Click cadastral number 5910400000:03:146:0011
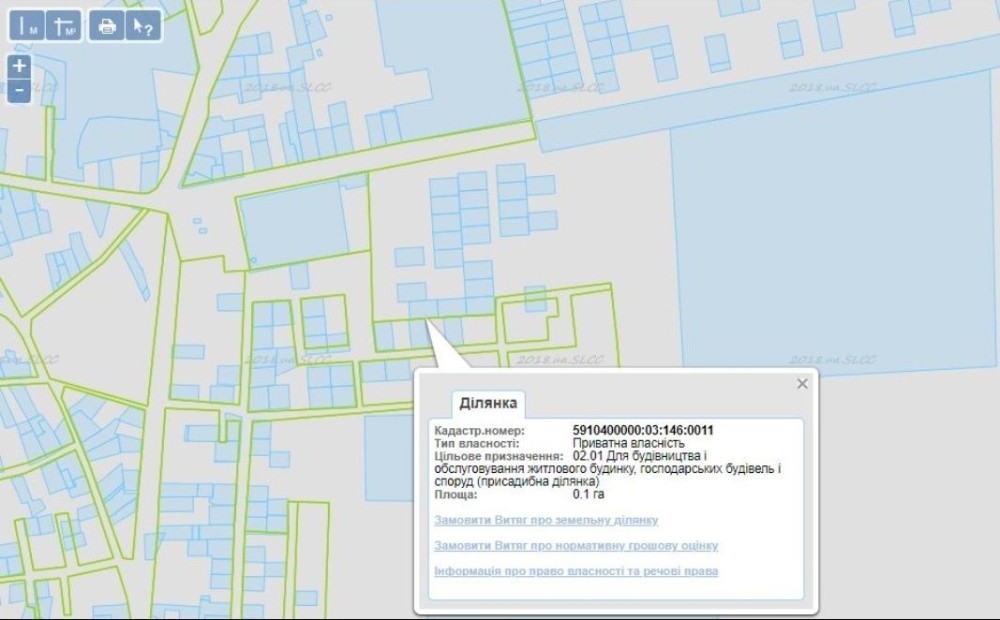 643,431
